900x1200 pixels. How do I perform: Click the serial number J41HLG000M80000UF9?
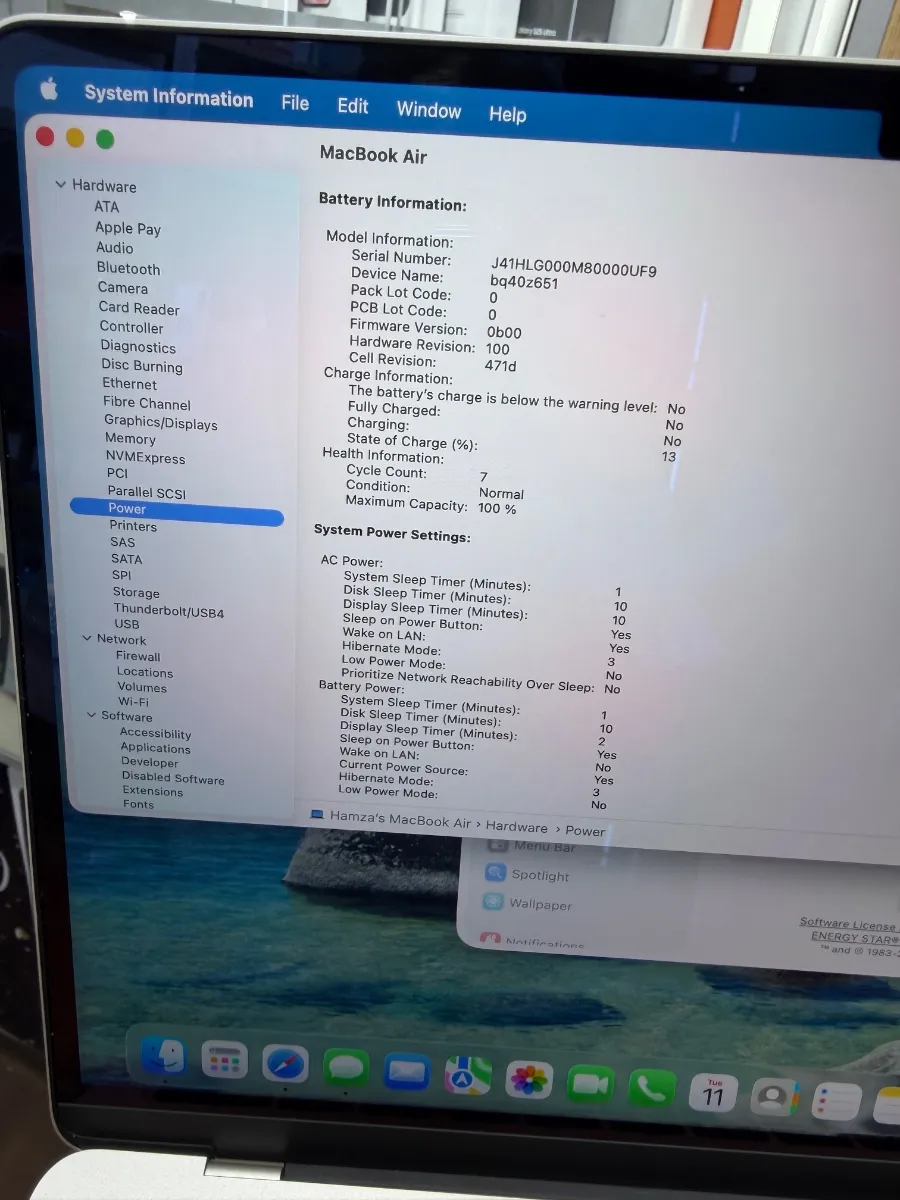coord(574,268)
